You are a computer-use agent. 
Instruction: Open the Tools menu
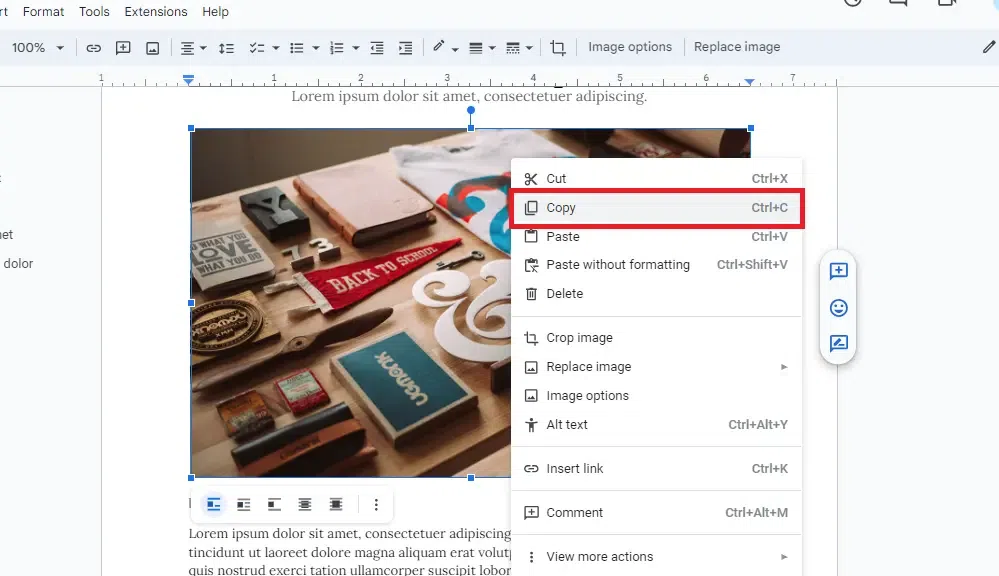point(94,11)
